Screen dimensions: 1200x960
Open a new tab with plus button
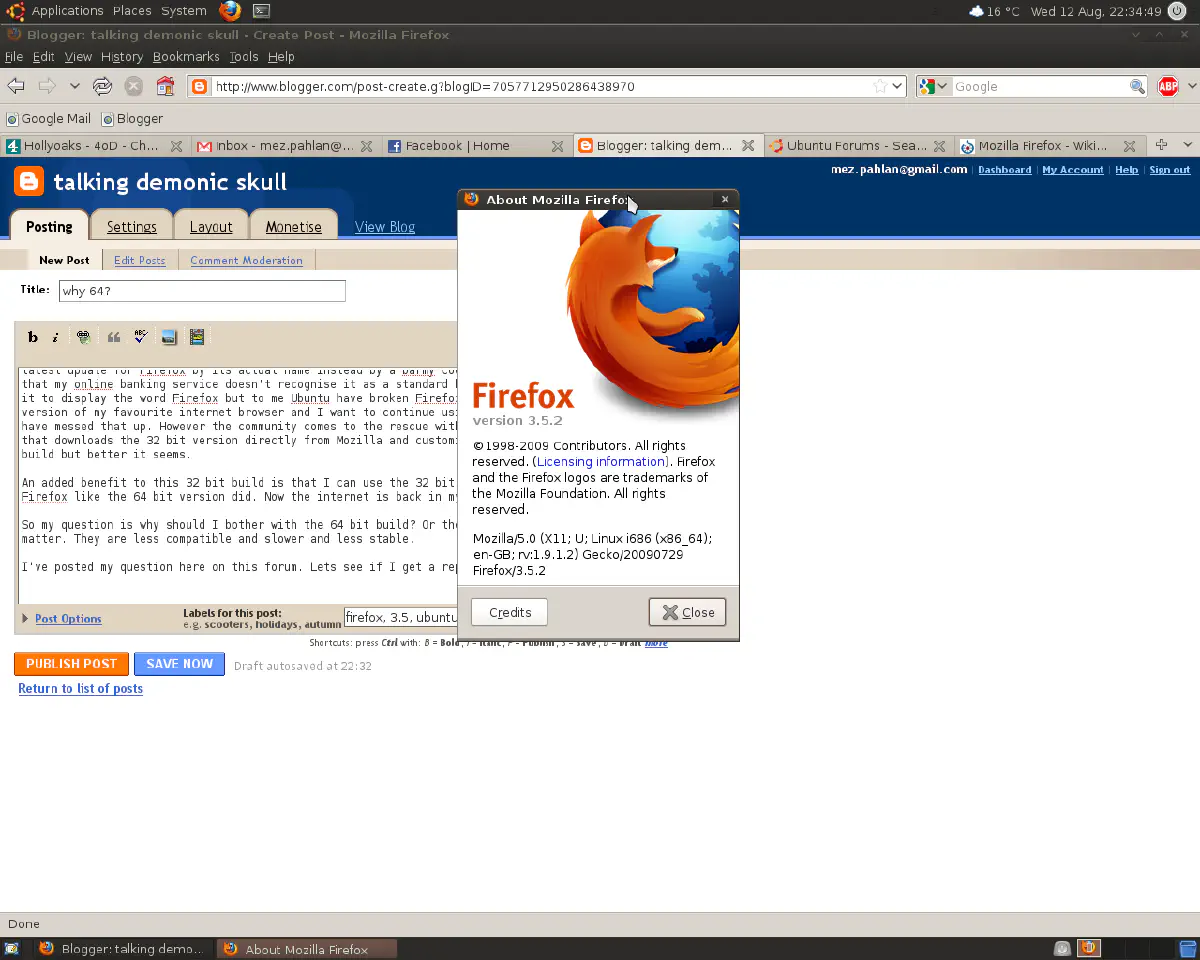(1161, 145)
